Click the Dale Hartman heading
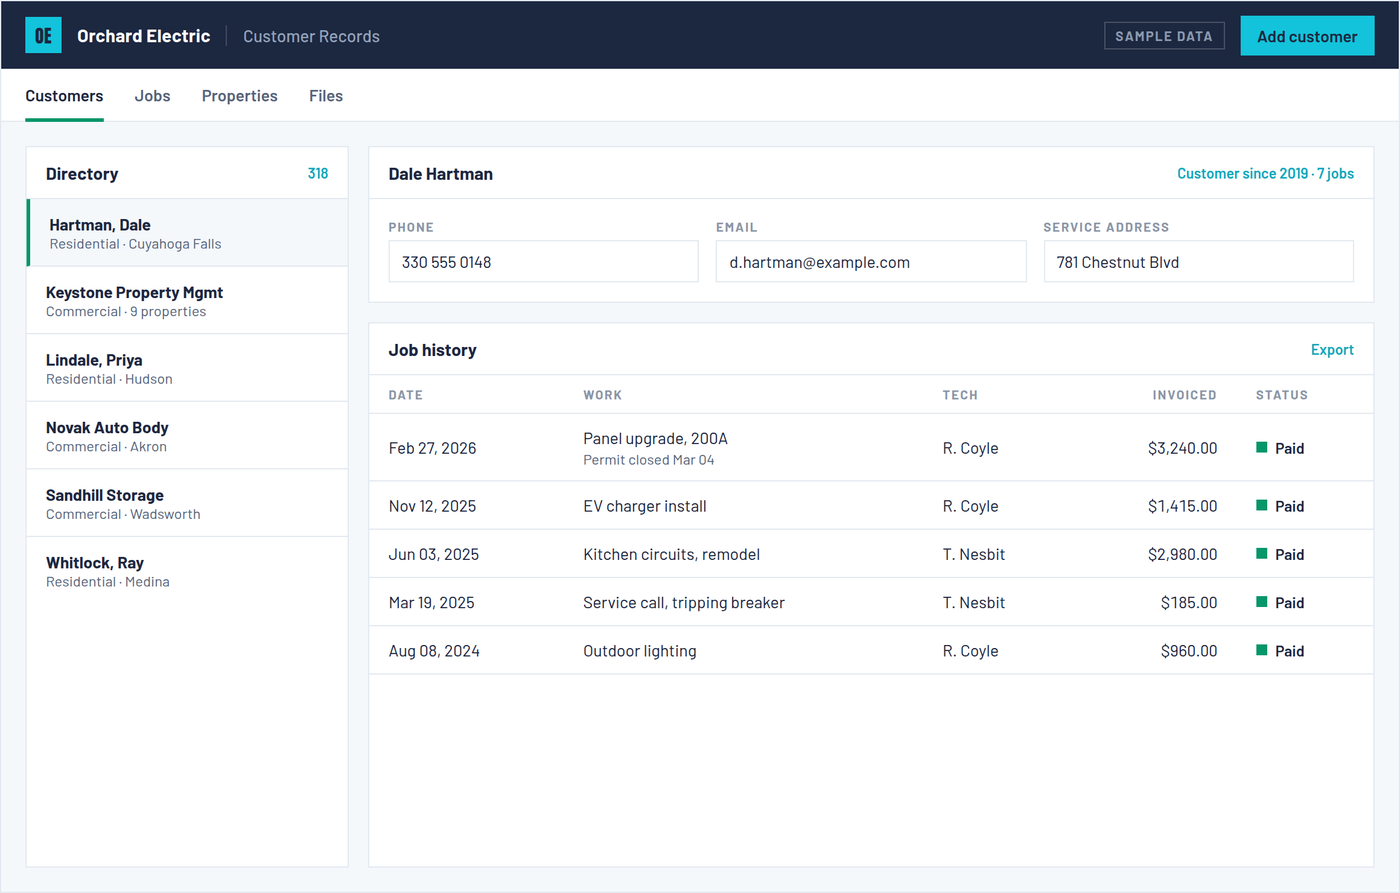 441,174
